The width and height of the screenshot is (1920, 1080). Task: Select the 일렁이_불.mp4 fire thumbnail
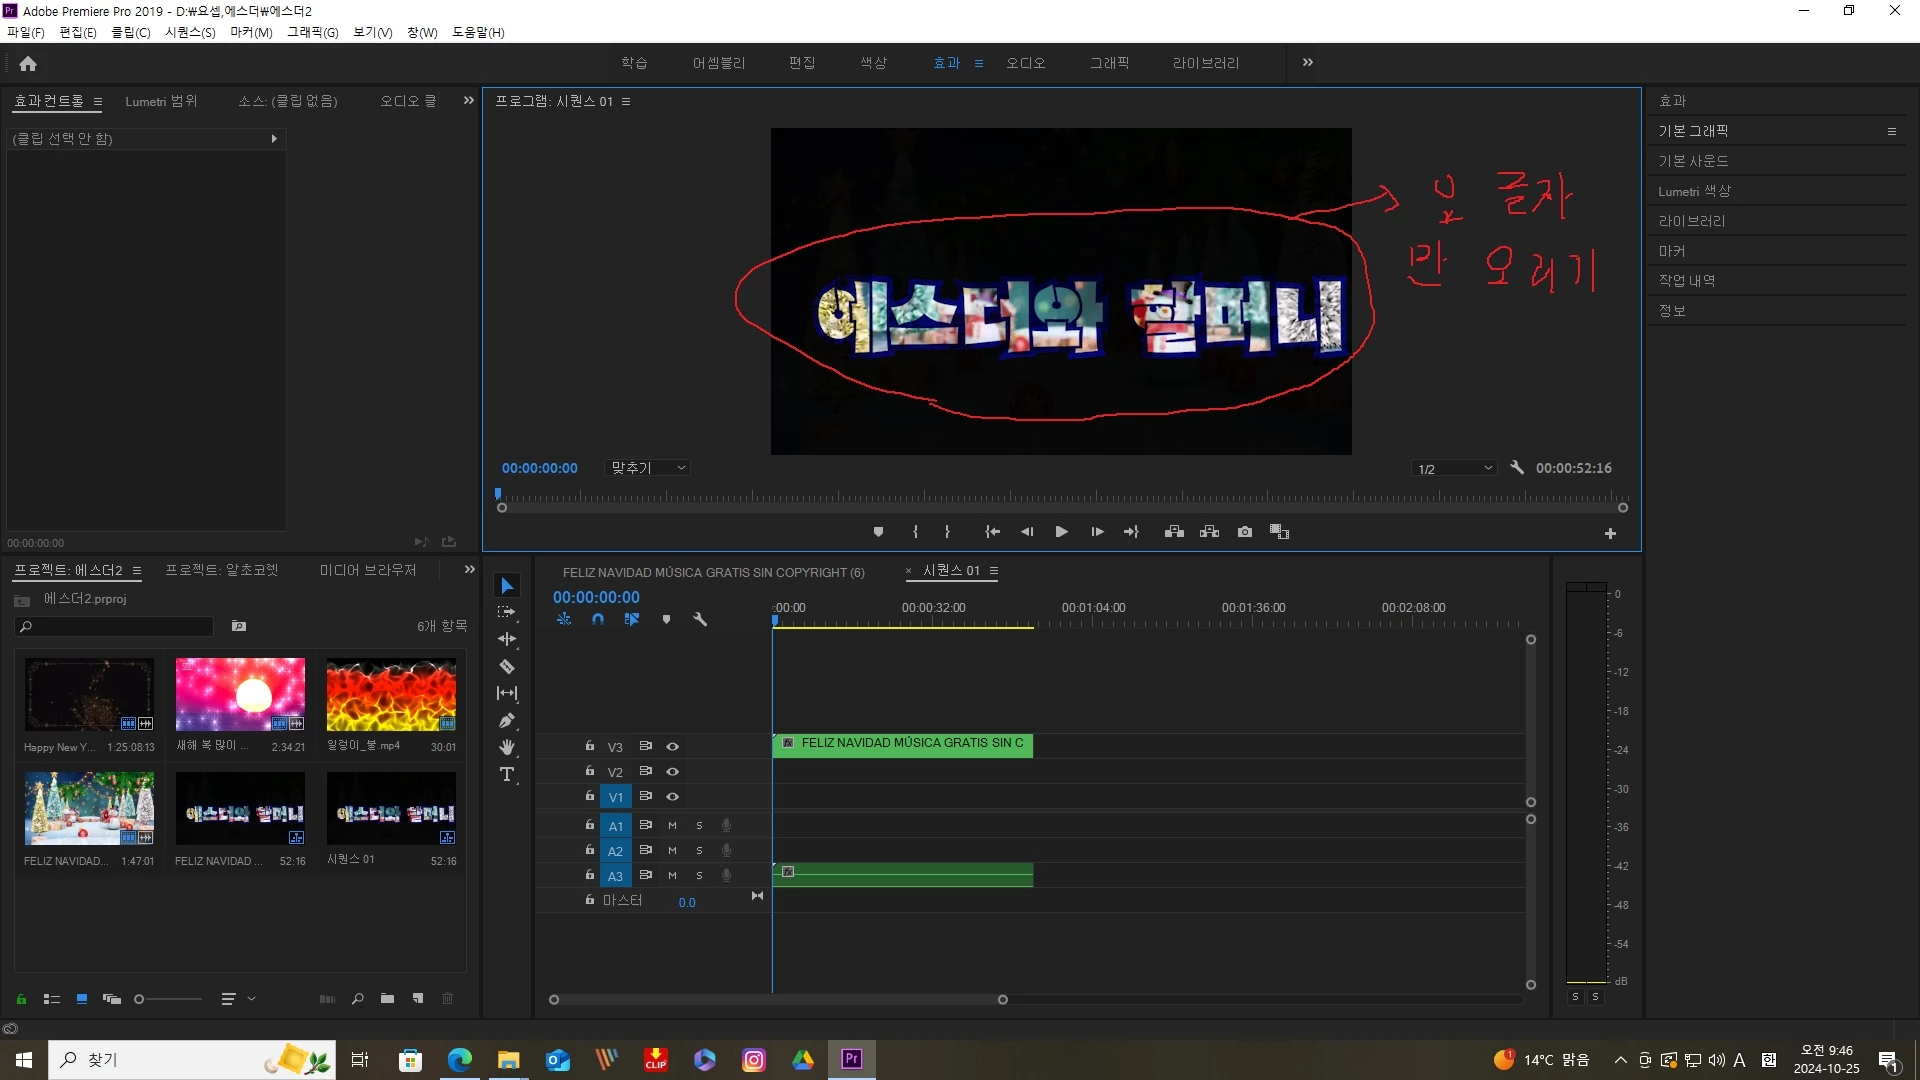(x=391, y=694)
